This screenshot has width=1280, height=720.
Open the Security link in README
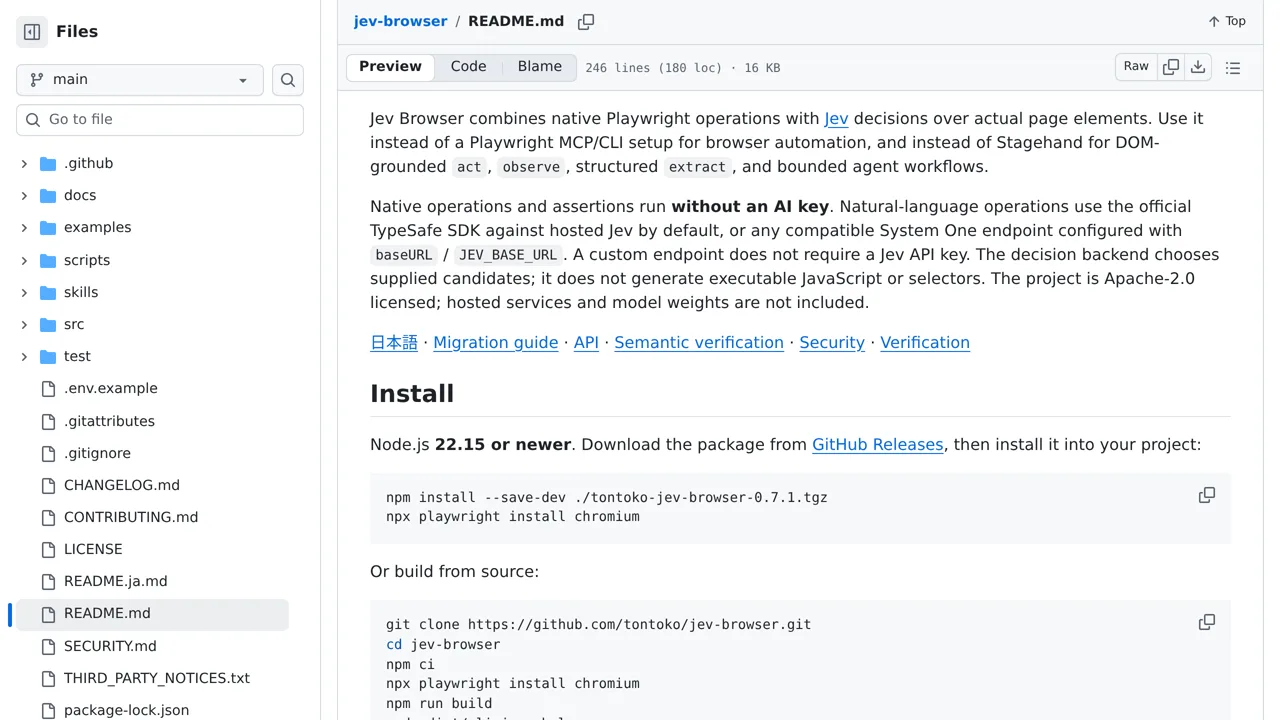click(832, 342)
